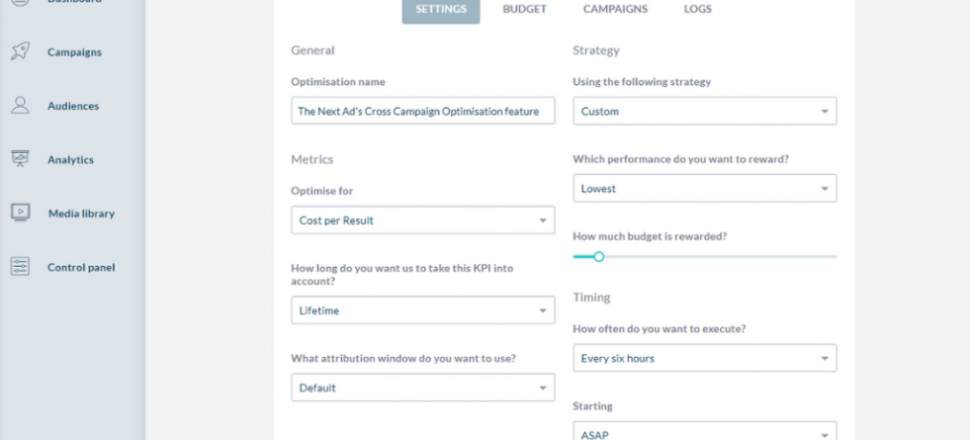Select the active SETTINGS tab
This screenshot has width=970, height=440.
[x=440, y=11]
